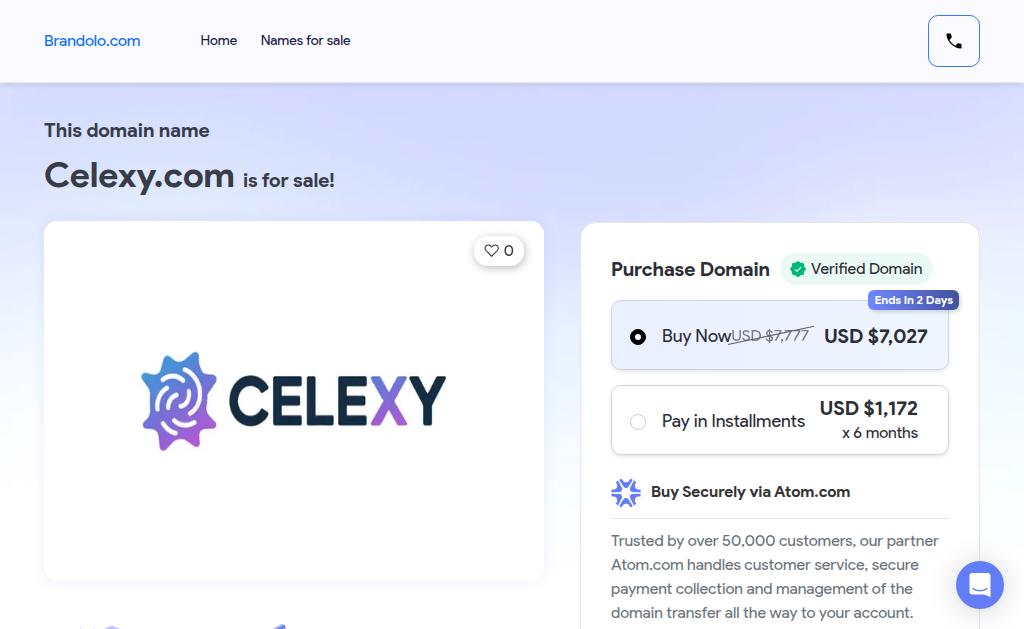Select Pay in Installments radio option

tap(638, 422)
